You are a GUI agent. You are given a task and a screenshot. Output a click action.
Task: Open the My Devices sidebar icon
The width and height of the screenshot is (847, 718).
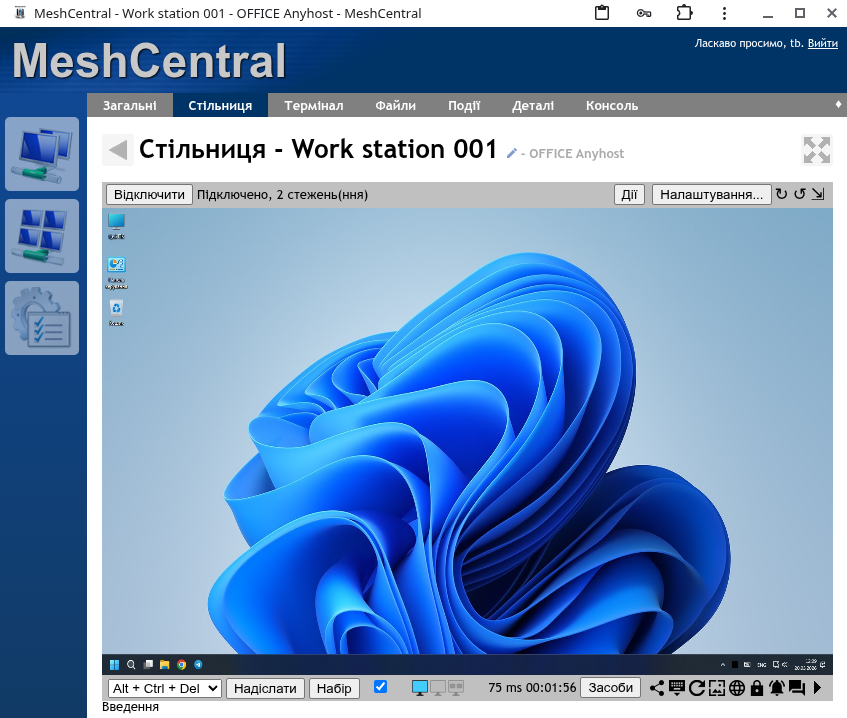(42, 154)
